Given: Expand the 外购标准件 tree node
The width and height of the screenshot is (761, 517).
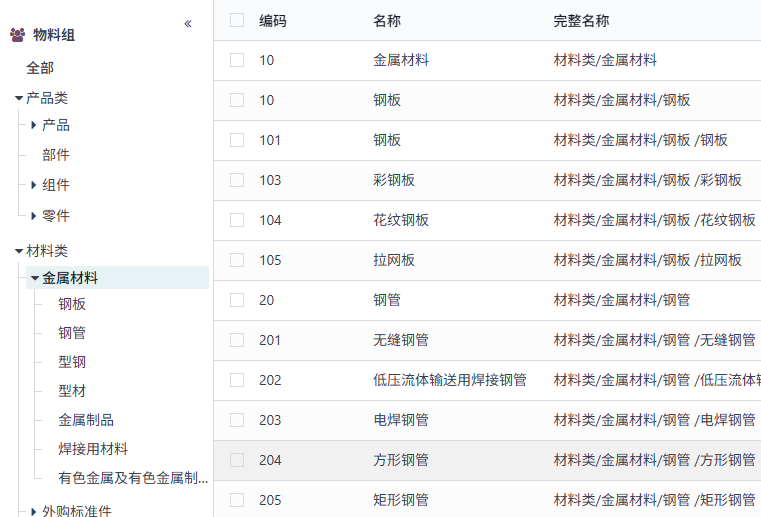Looking at the screenshot, I should (34, 511).
